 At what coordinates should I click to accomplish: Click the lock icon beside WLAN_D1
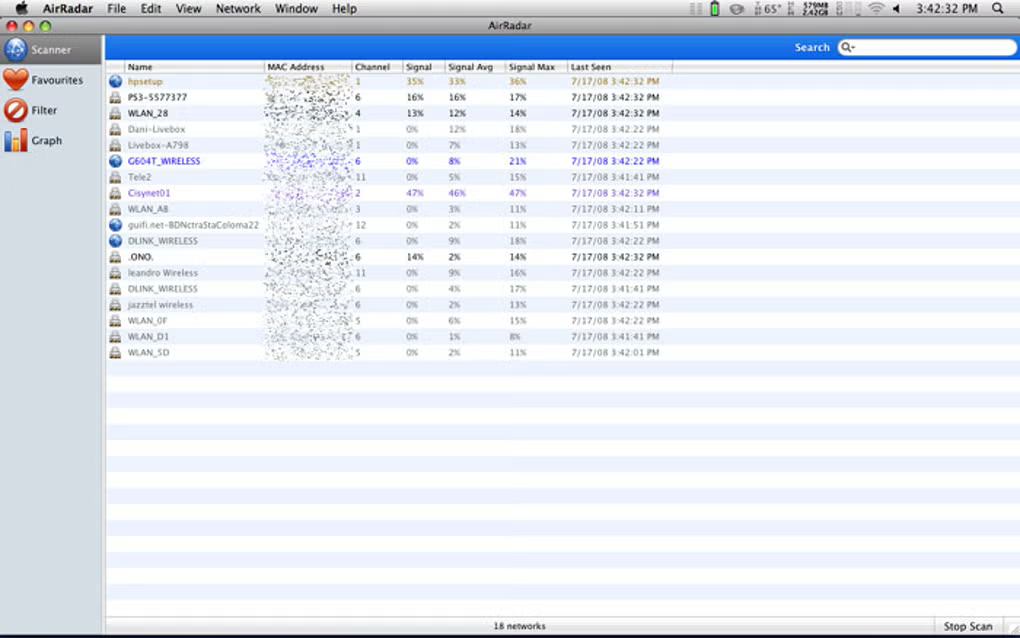pos(115,336)
